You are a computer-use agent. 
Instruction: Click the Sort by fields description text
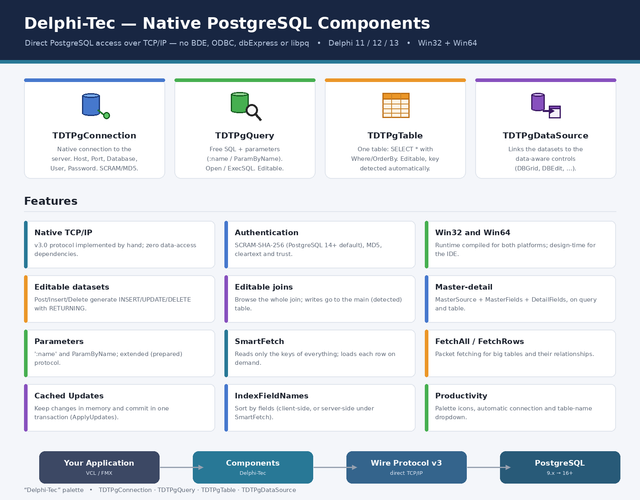pyautogui.click(x=304, y=413)
